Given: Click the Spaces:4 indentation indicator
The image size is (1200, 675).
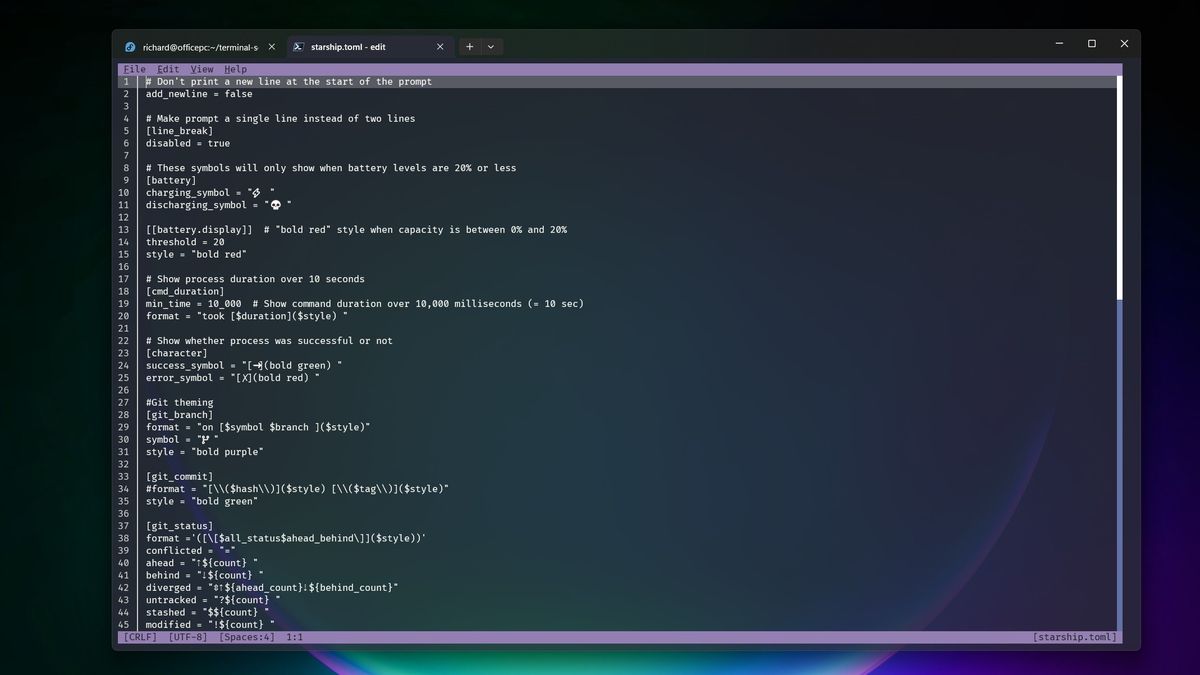Looking at the screenshot, I should [x=247, y=636].
